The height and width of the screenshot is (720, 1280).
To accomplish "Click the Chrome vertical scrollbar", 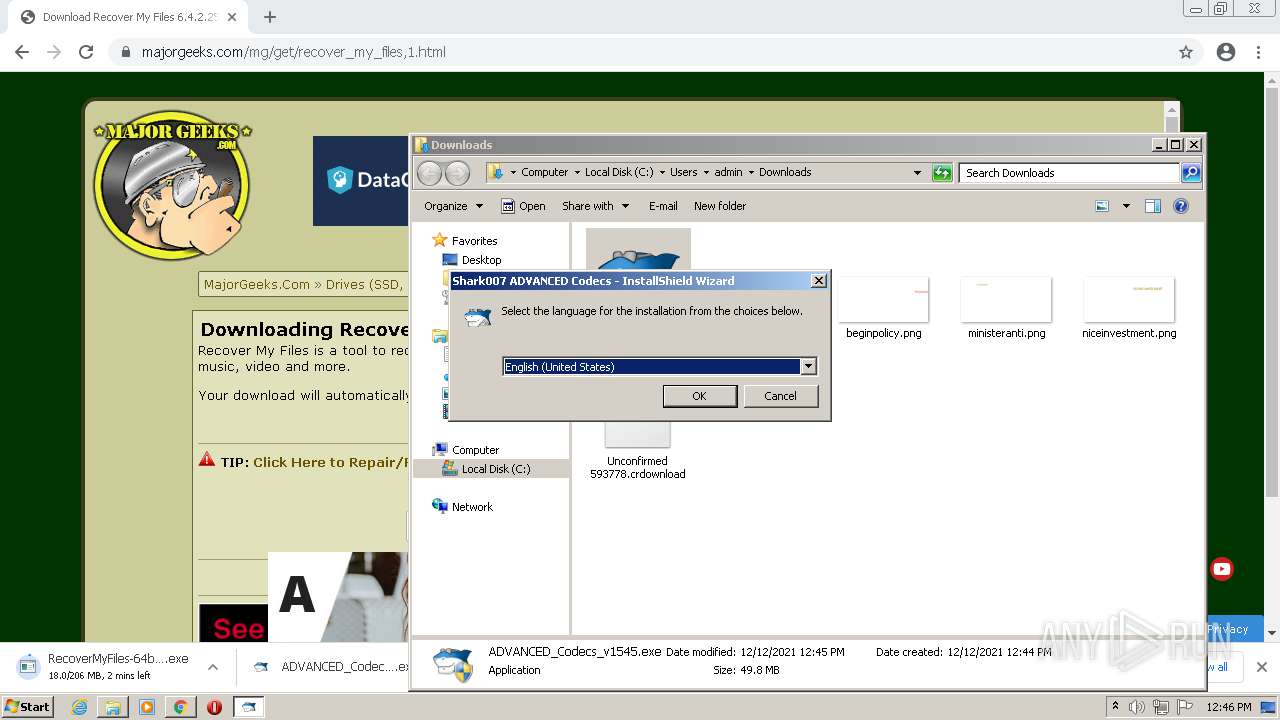I will click(x=1272, y=355).
